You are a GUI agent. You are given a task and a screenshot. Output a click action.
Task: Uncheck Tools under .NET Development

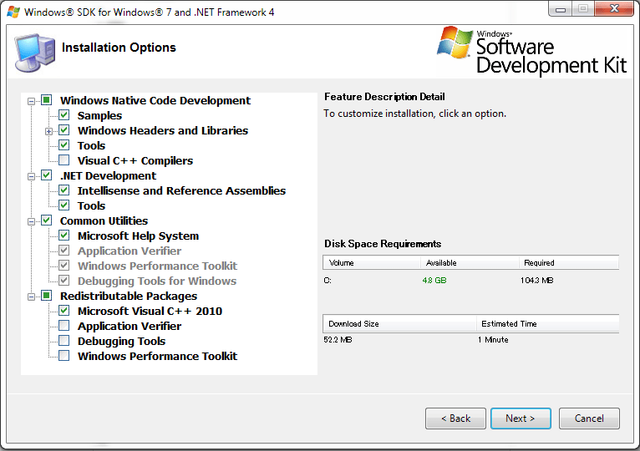point(64,205)
